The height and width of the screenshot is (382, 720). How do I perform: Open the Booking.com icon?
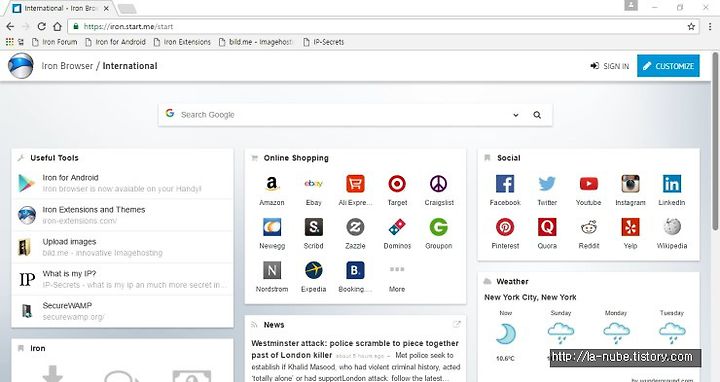pos(355,270)
